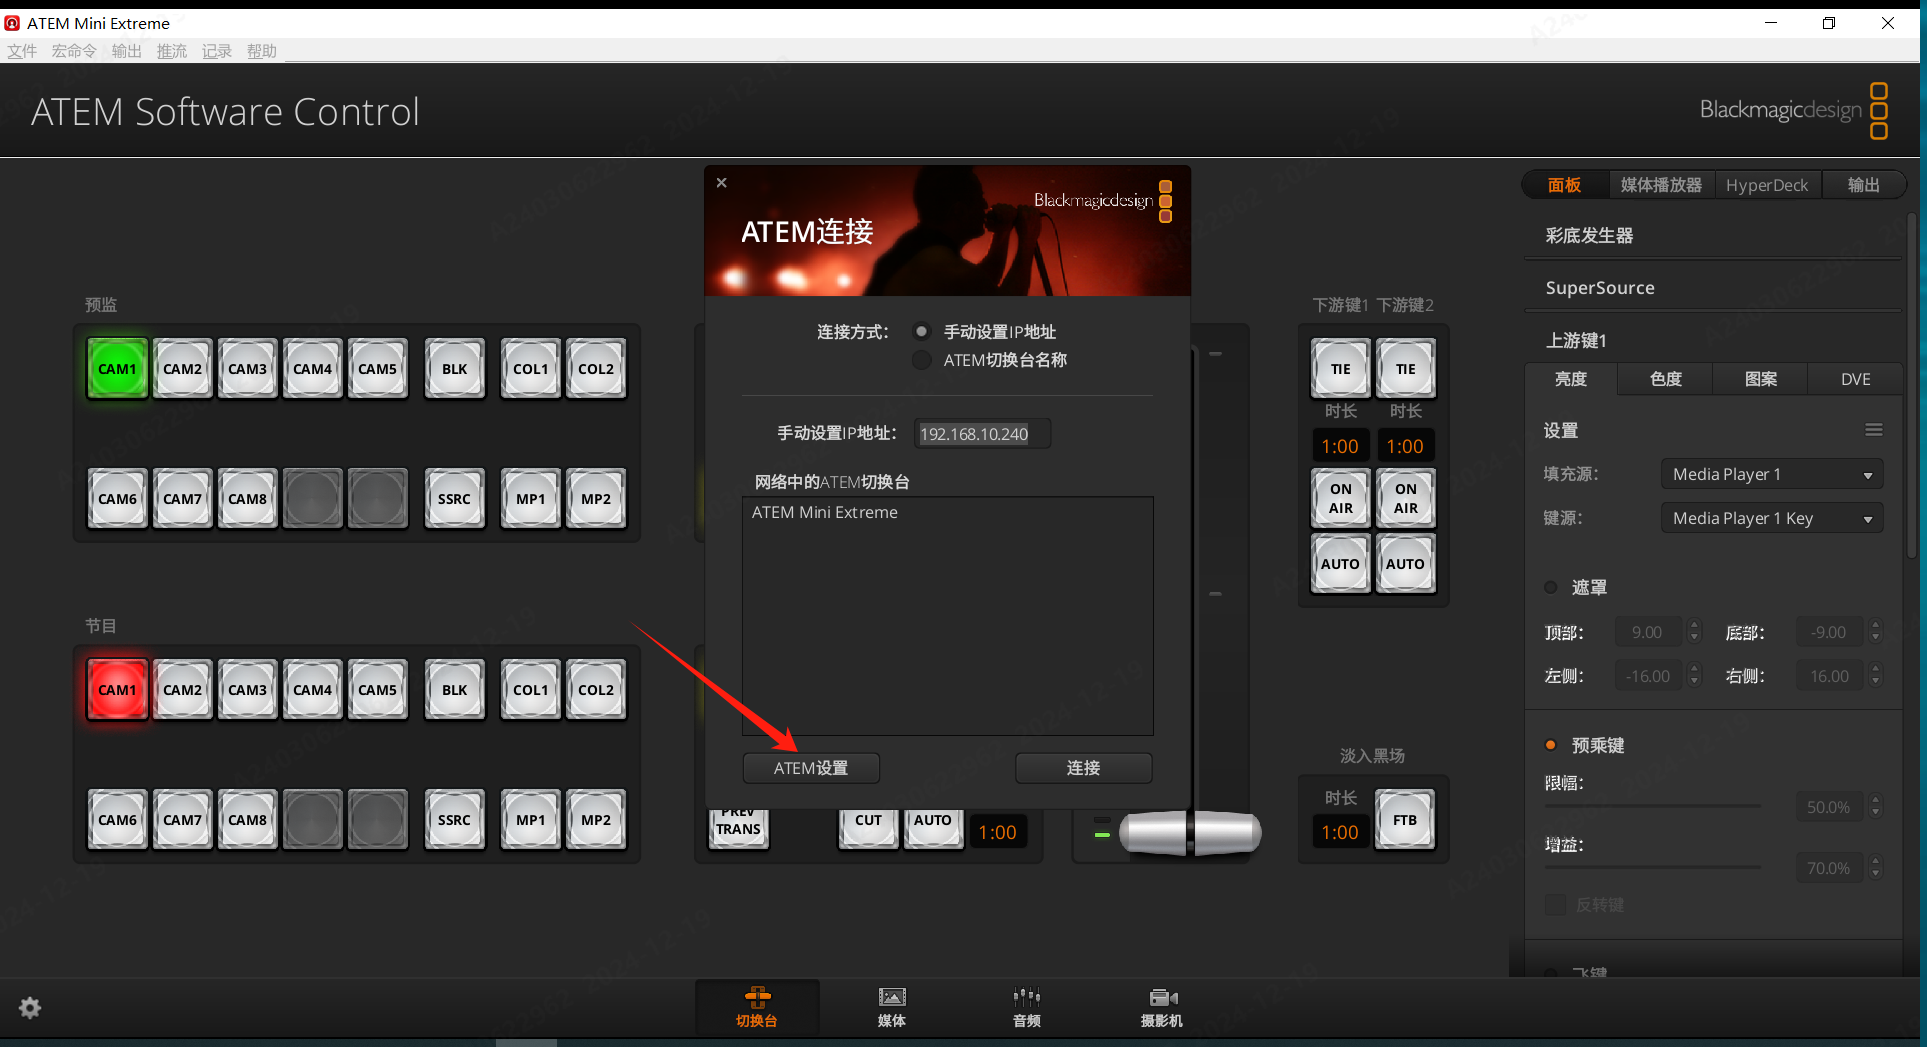Click the transition fader T-bar handle
1927x1047 pixels.
point(1190,833)
